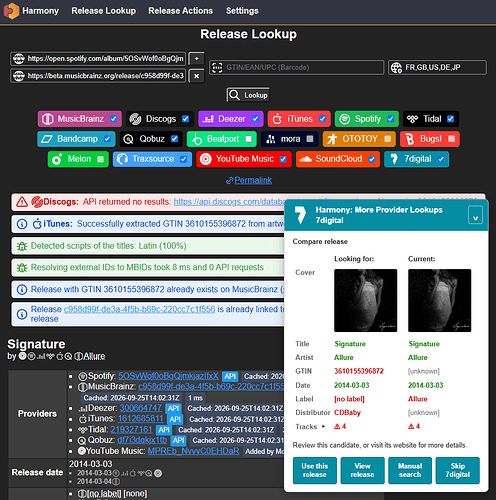
Task: Expand the Tracks row in compare panel
Action: pyautogui.click(x=323, y=427)
